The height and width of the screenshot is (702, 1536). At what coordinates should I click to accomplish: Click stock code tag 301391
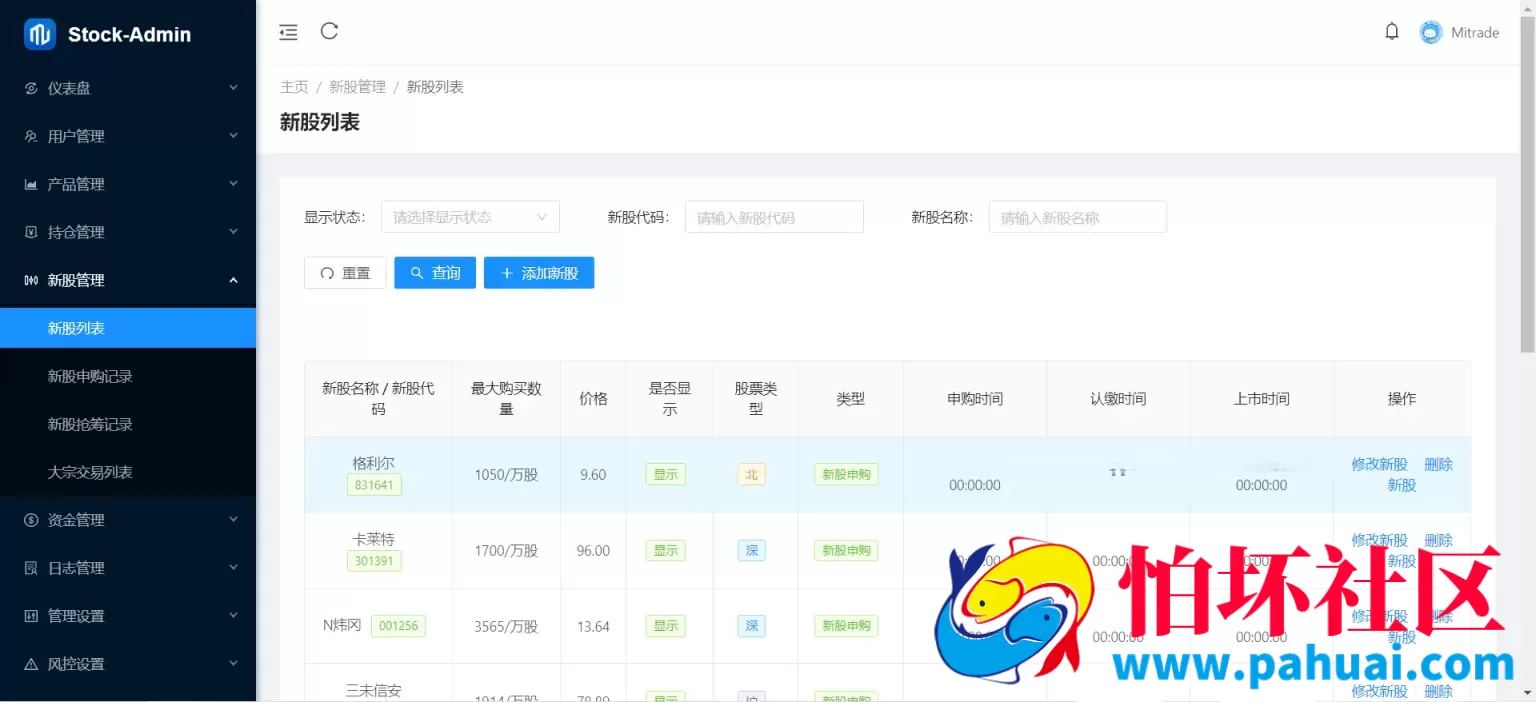click(374, 561)
